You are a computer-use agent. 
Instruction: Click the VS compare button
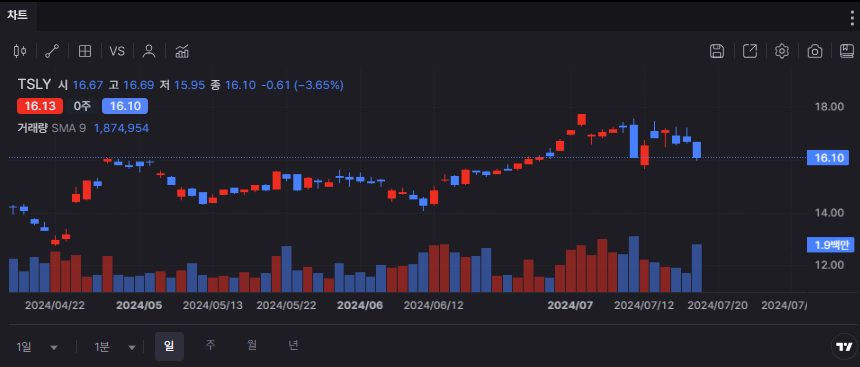pos(117,51)
